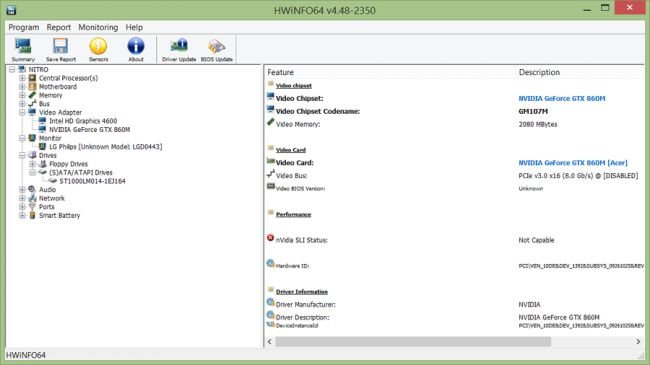Click the HWiNFO64 title bar app icon

[x=11, y=10]
